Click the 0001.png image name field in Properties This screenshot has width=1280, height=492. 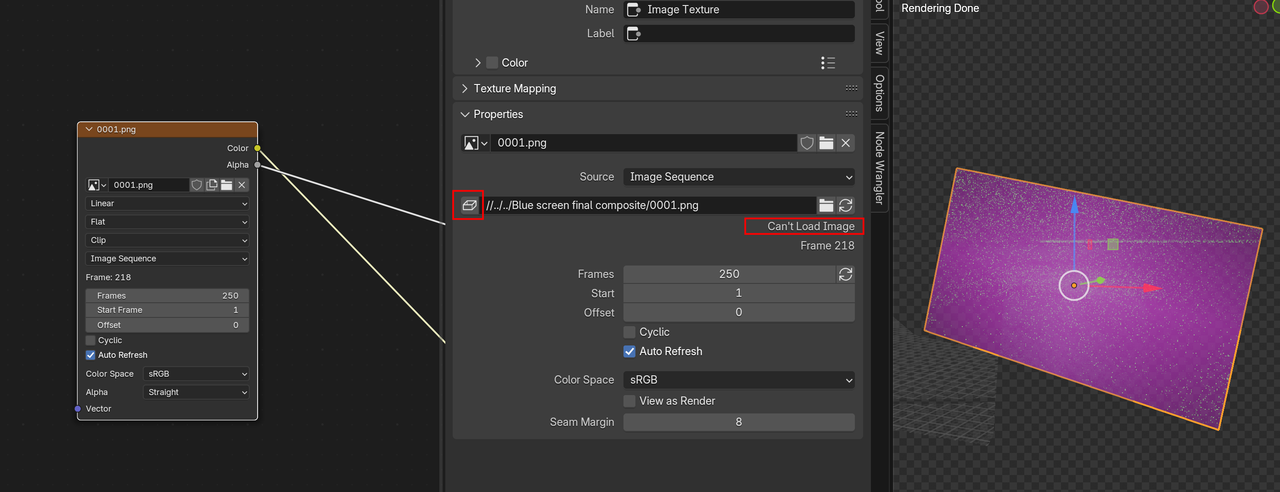click(x=644, y=143)
